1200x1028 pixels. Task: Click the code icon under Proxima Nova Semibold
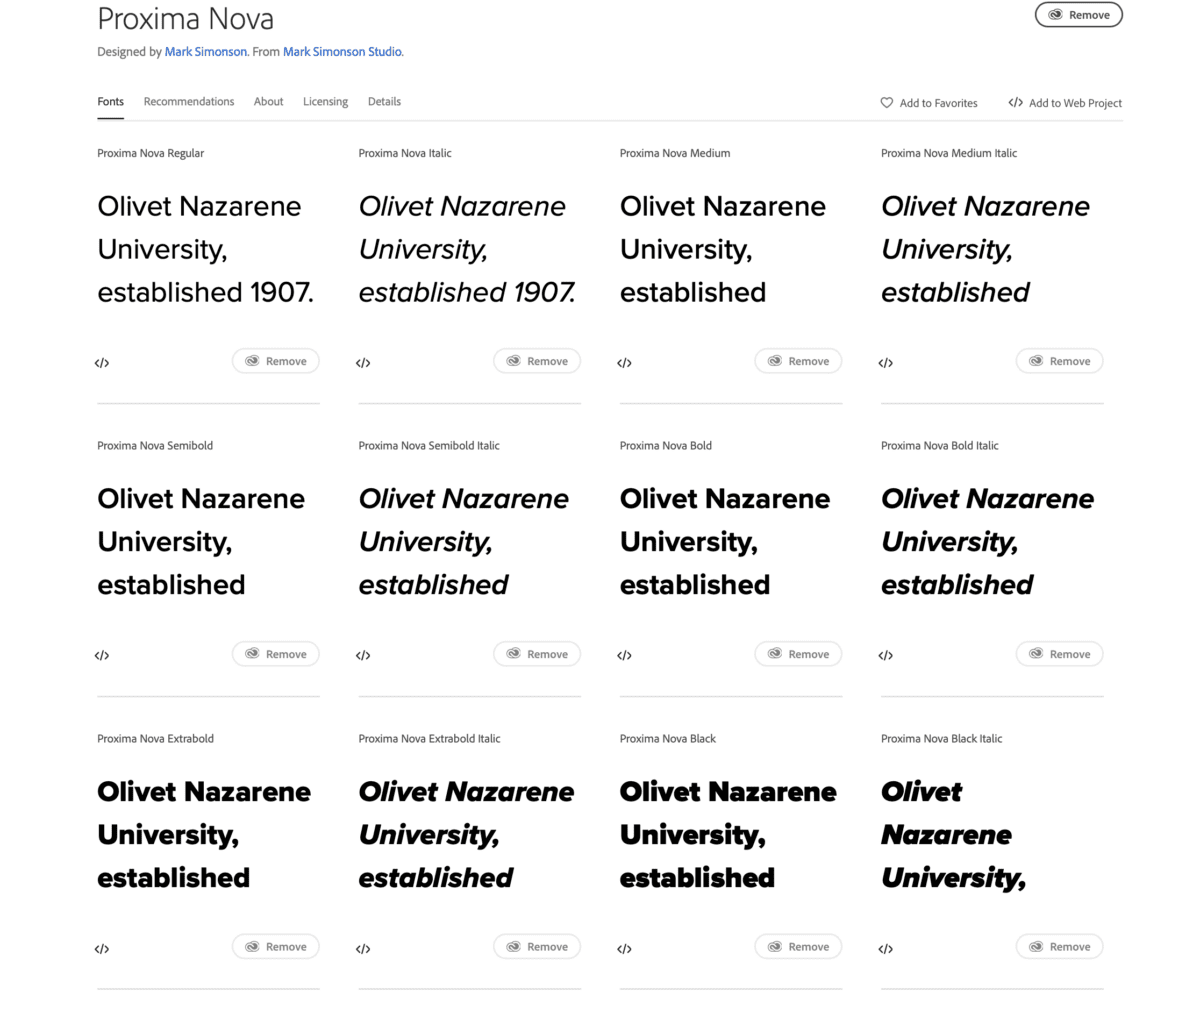pyautogui.click(x=101, y=655)
